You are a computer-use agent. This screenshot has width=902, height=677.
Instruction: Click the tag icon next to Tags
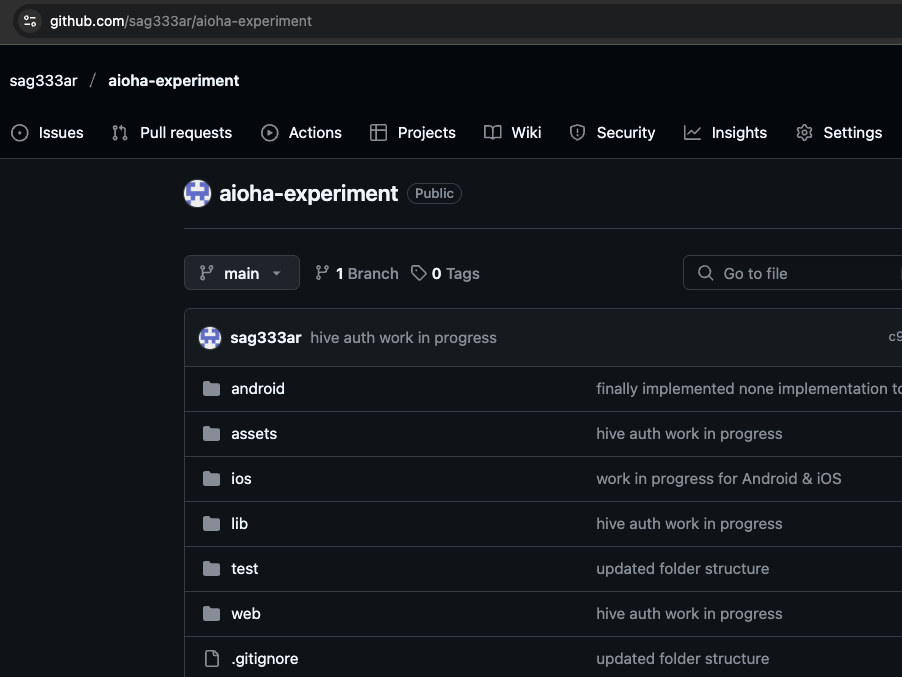coord(419,273)
